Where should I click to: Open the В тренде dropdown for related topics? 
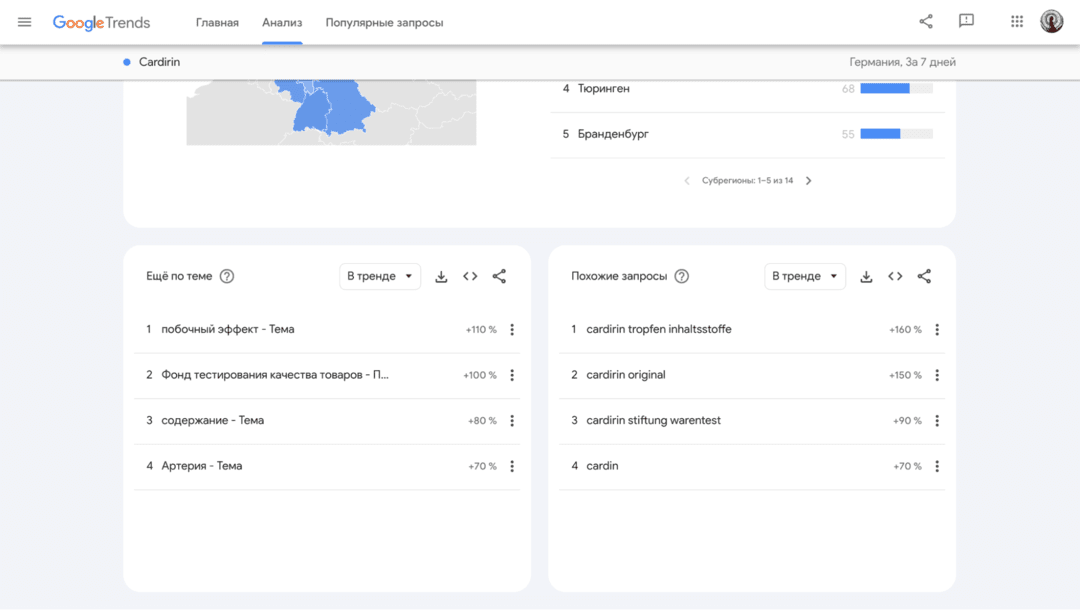tap(380, 276)
